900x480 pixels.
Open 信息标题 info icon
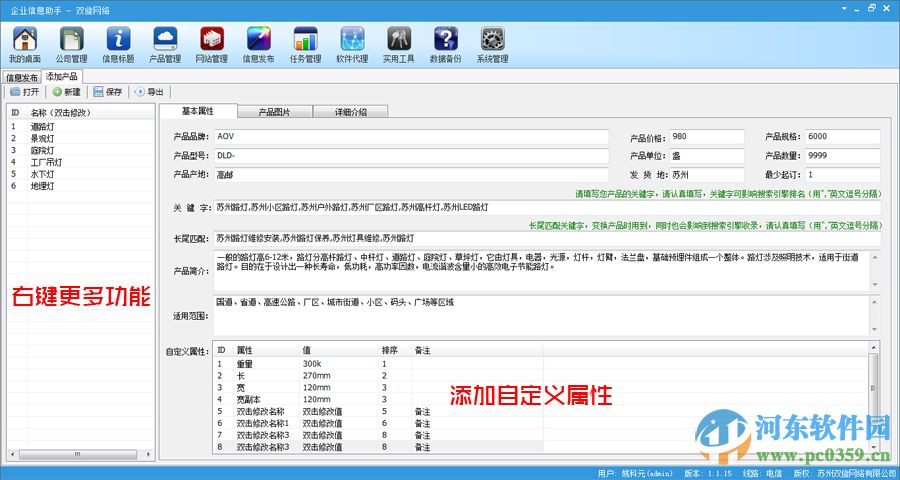(118, 44)
